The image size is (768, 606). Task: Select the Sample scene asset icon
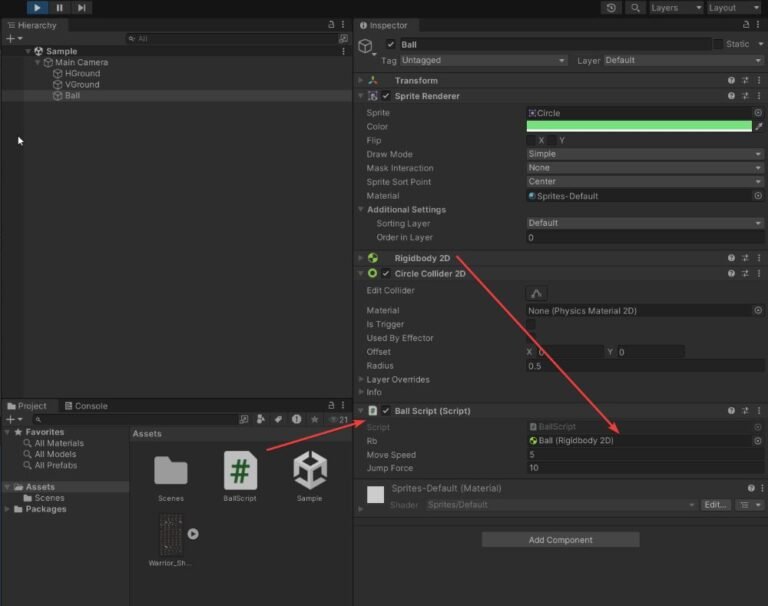(309, 470)
